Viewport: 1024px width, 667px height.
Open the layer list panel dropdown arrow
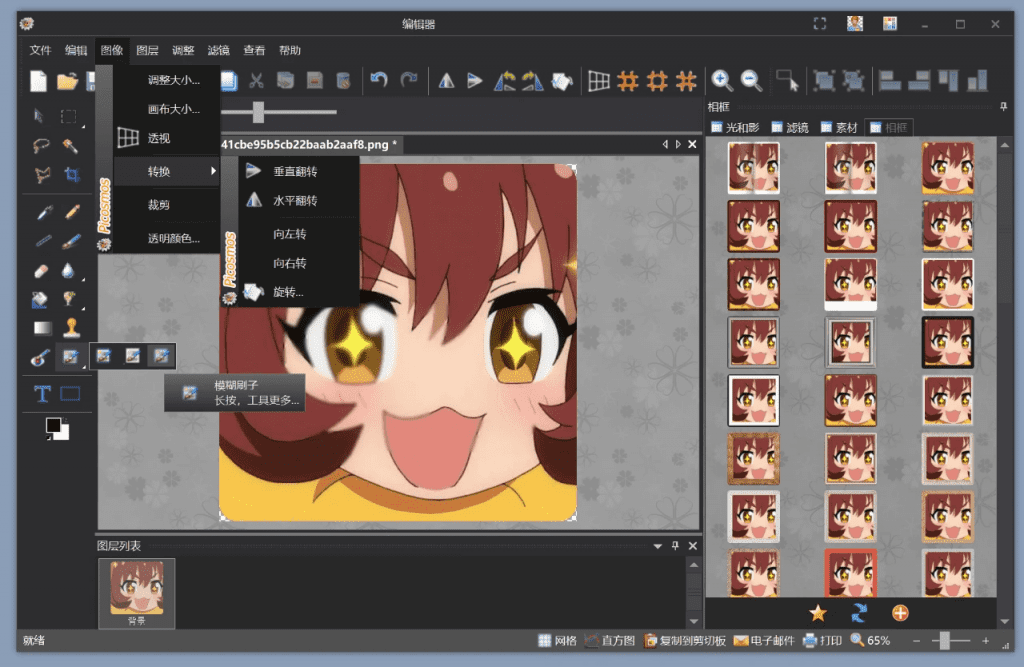pos(657,546)
